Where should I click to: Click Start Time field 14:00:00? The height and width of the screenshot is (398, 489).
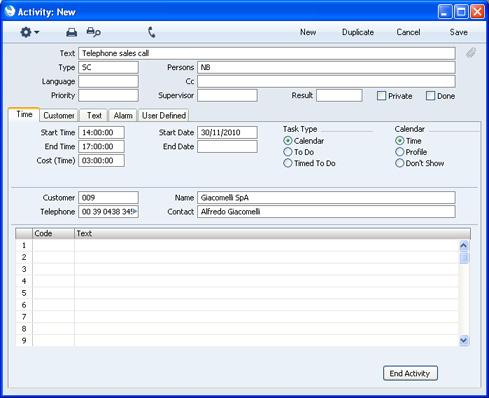101,132
